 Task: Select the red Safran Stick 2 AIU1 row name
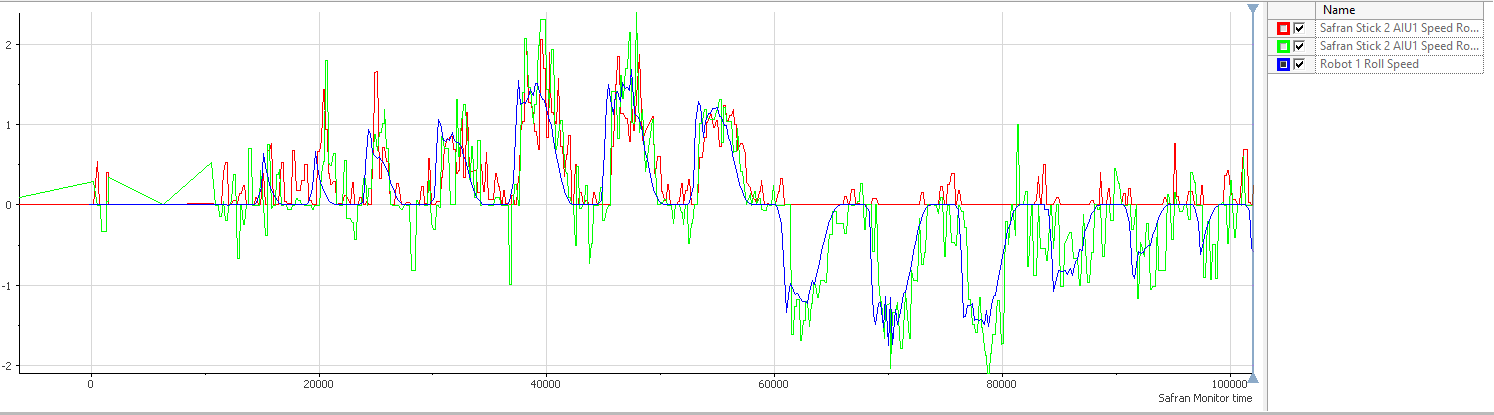(1398, 28)
